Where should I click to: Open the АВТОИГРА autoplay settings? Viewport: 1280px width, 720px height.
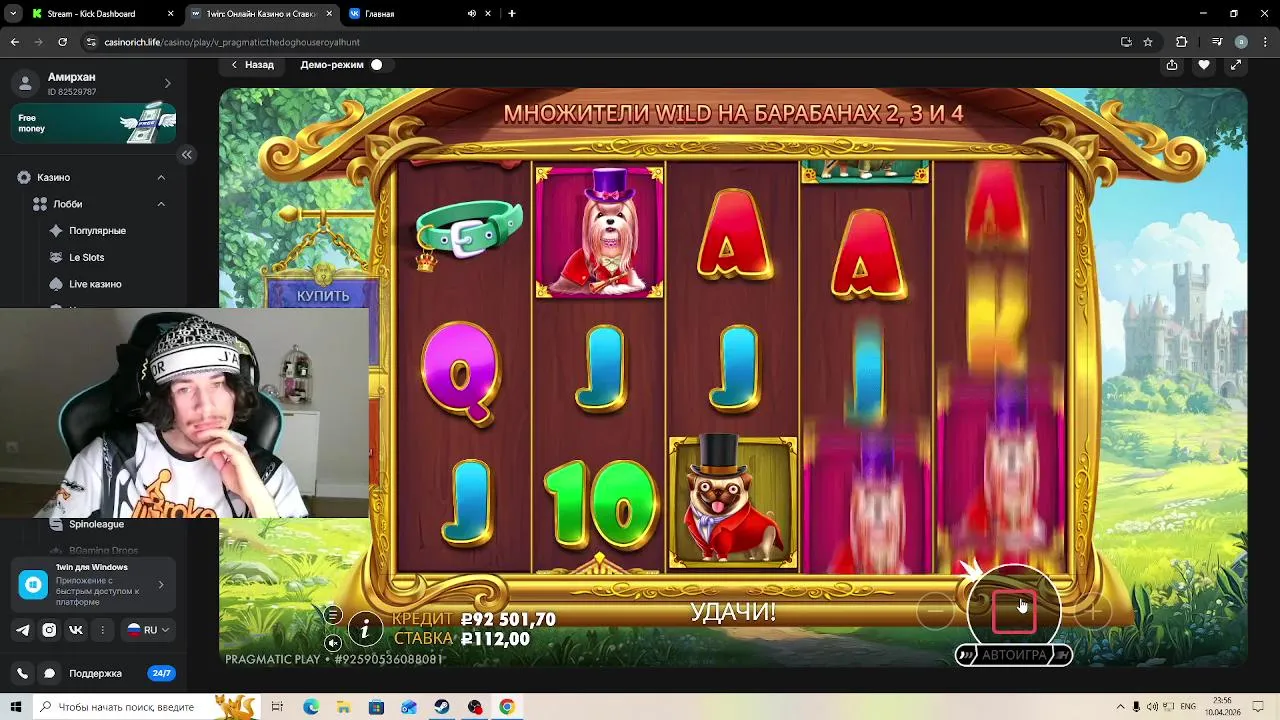tap(1014, 655)
